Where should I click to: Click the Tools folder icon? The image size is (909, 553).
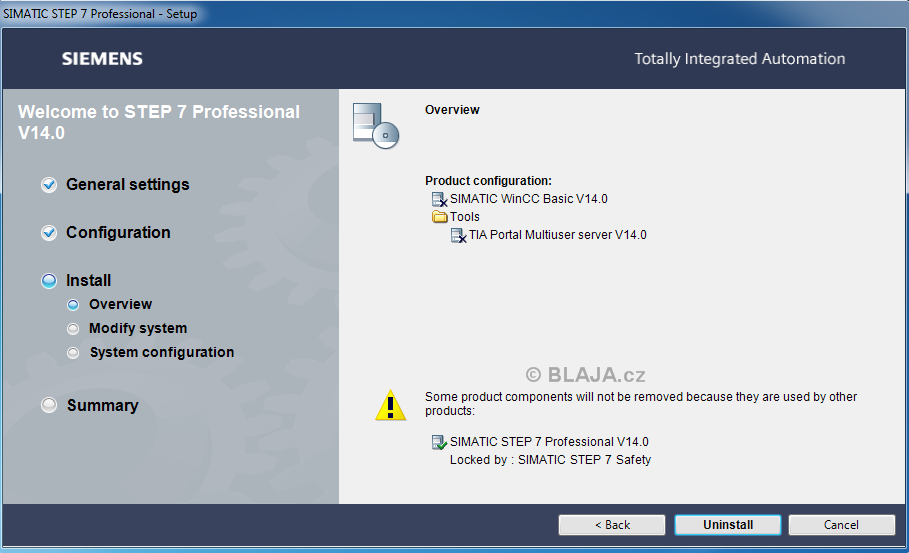[439, 217]
